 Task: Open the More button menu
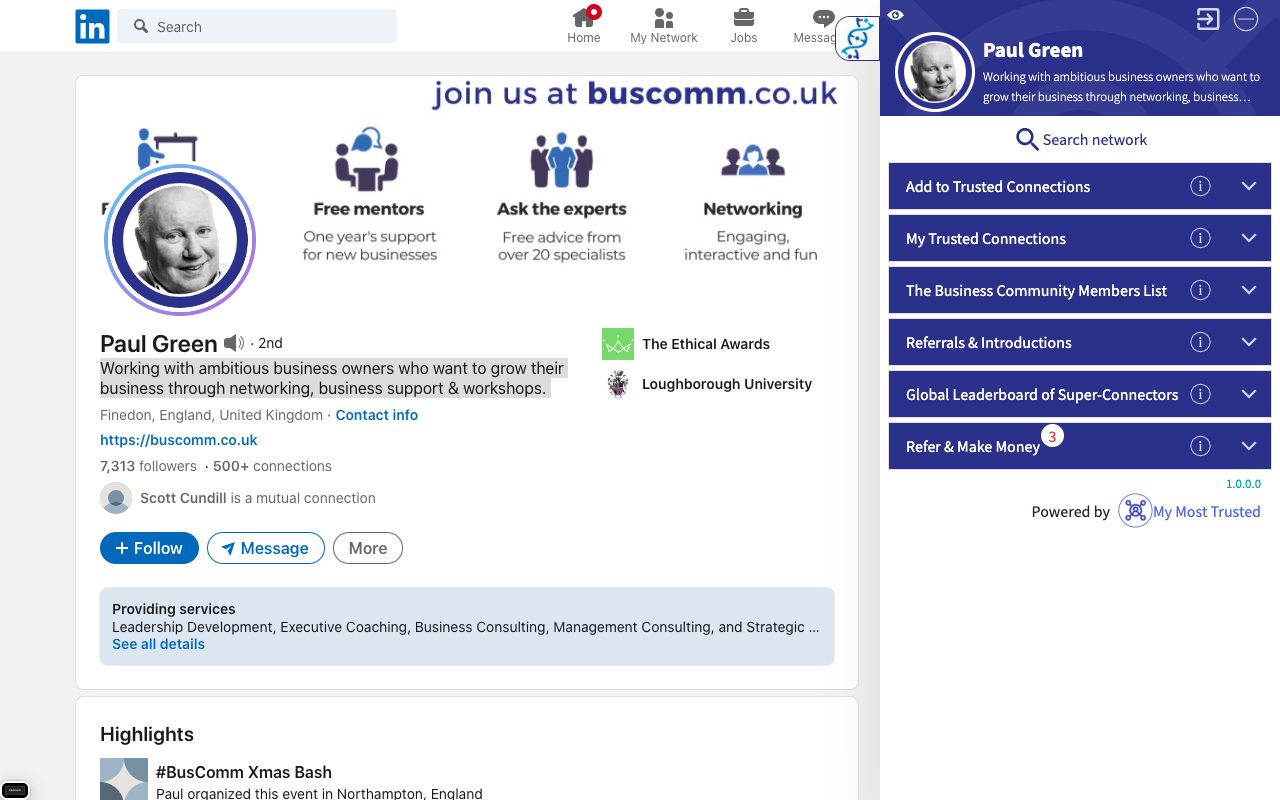(368, 548)
